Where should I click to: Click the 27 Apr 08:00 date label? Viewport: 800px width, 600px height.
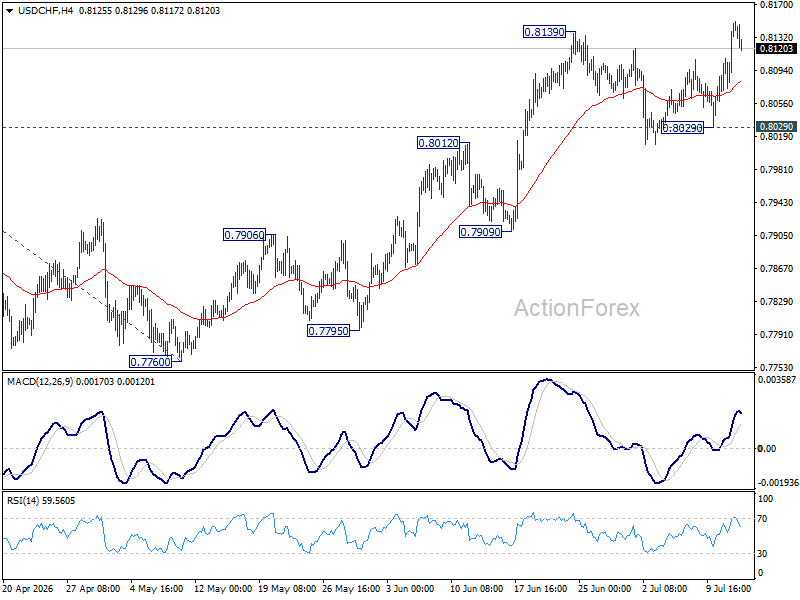coord(93,589)
